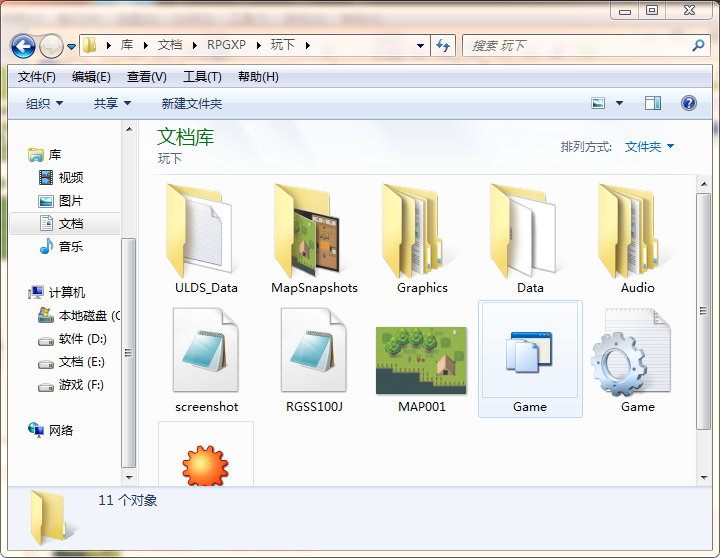Open the 编辑(E) menu
The image size is (720, 558).
coord(91,77)
